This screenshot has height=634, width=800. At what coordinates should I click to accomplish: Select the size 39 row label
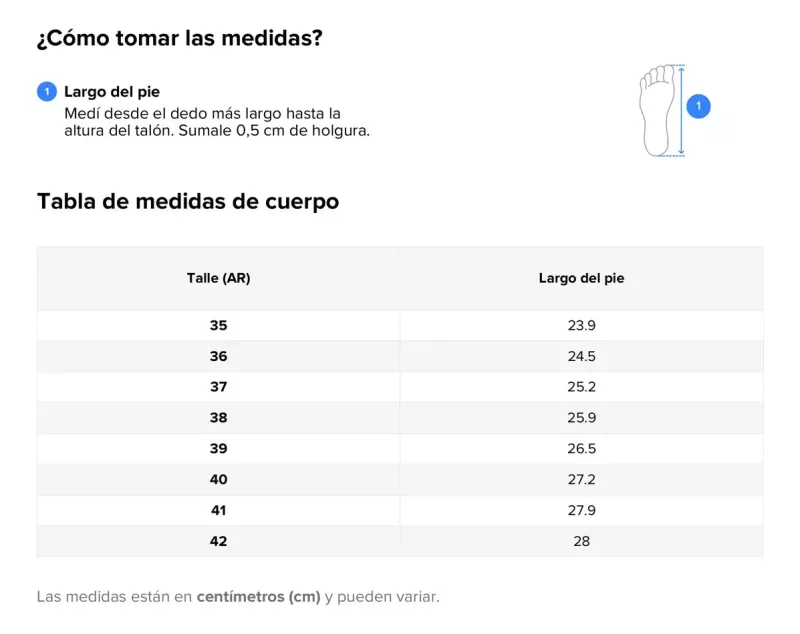(218, 449)
